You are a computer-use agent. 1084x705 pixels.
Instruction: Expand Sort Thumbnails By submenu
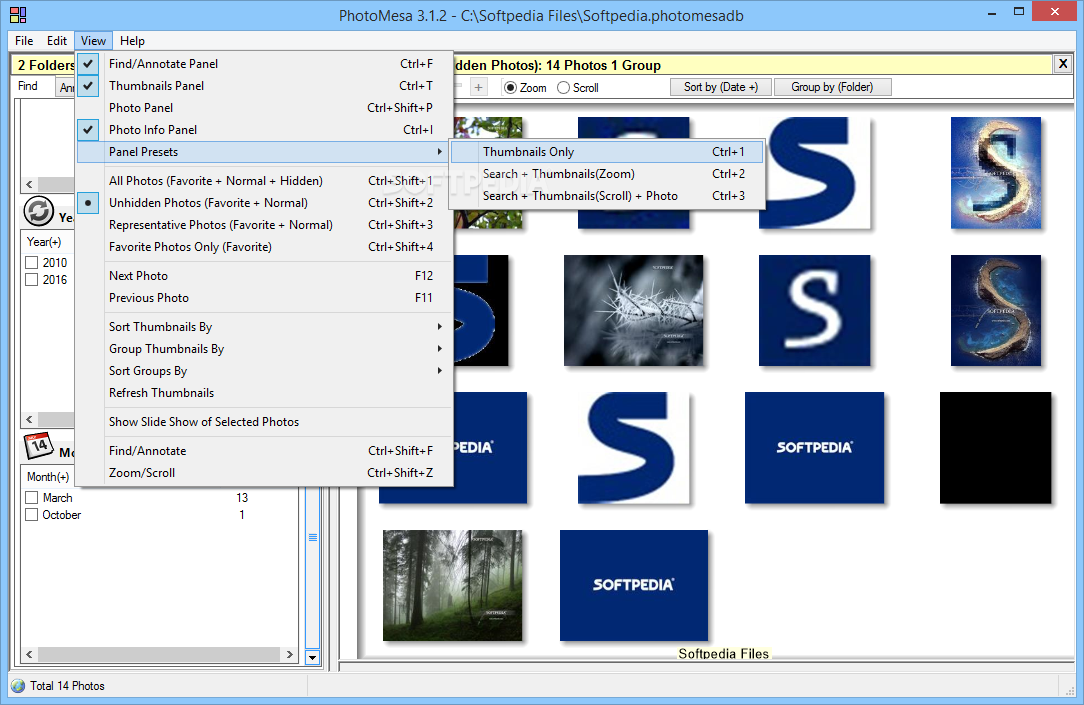pyautogui.click(x=264, y=327)
